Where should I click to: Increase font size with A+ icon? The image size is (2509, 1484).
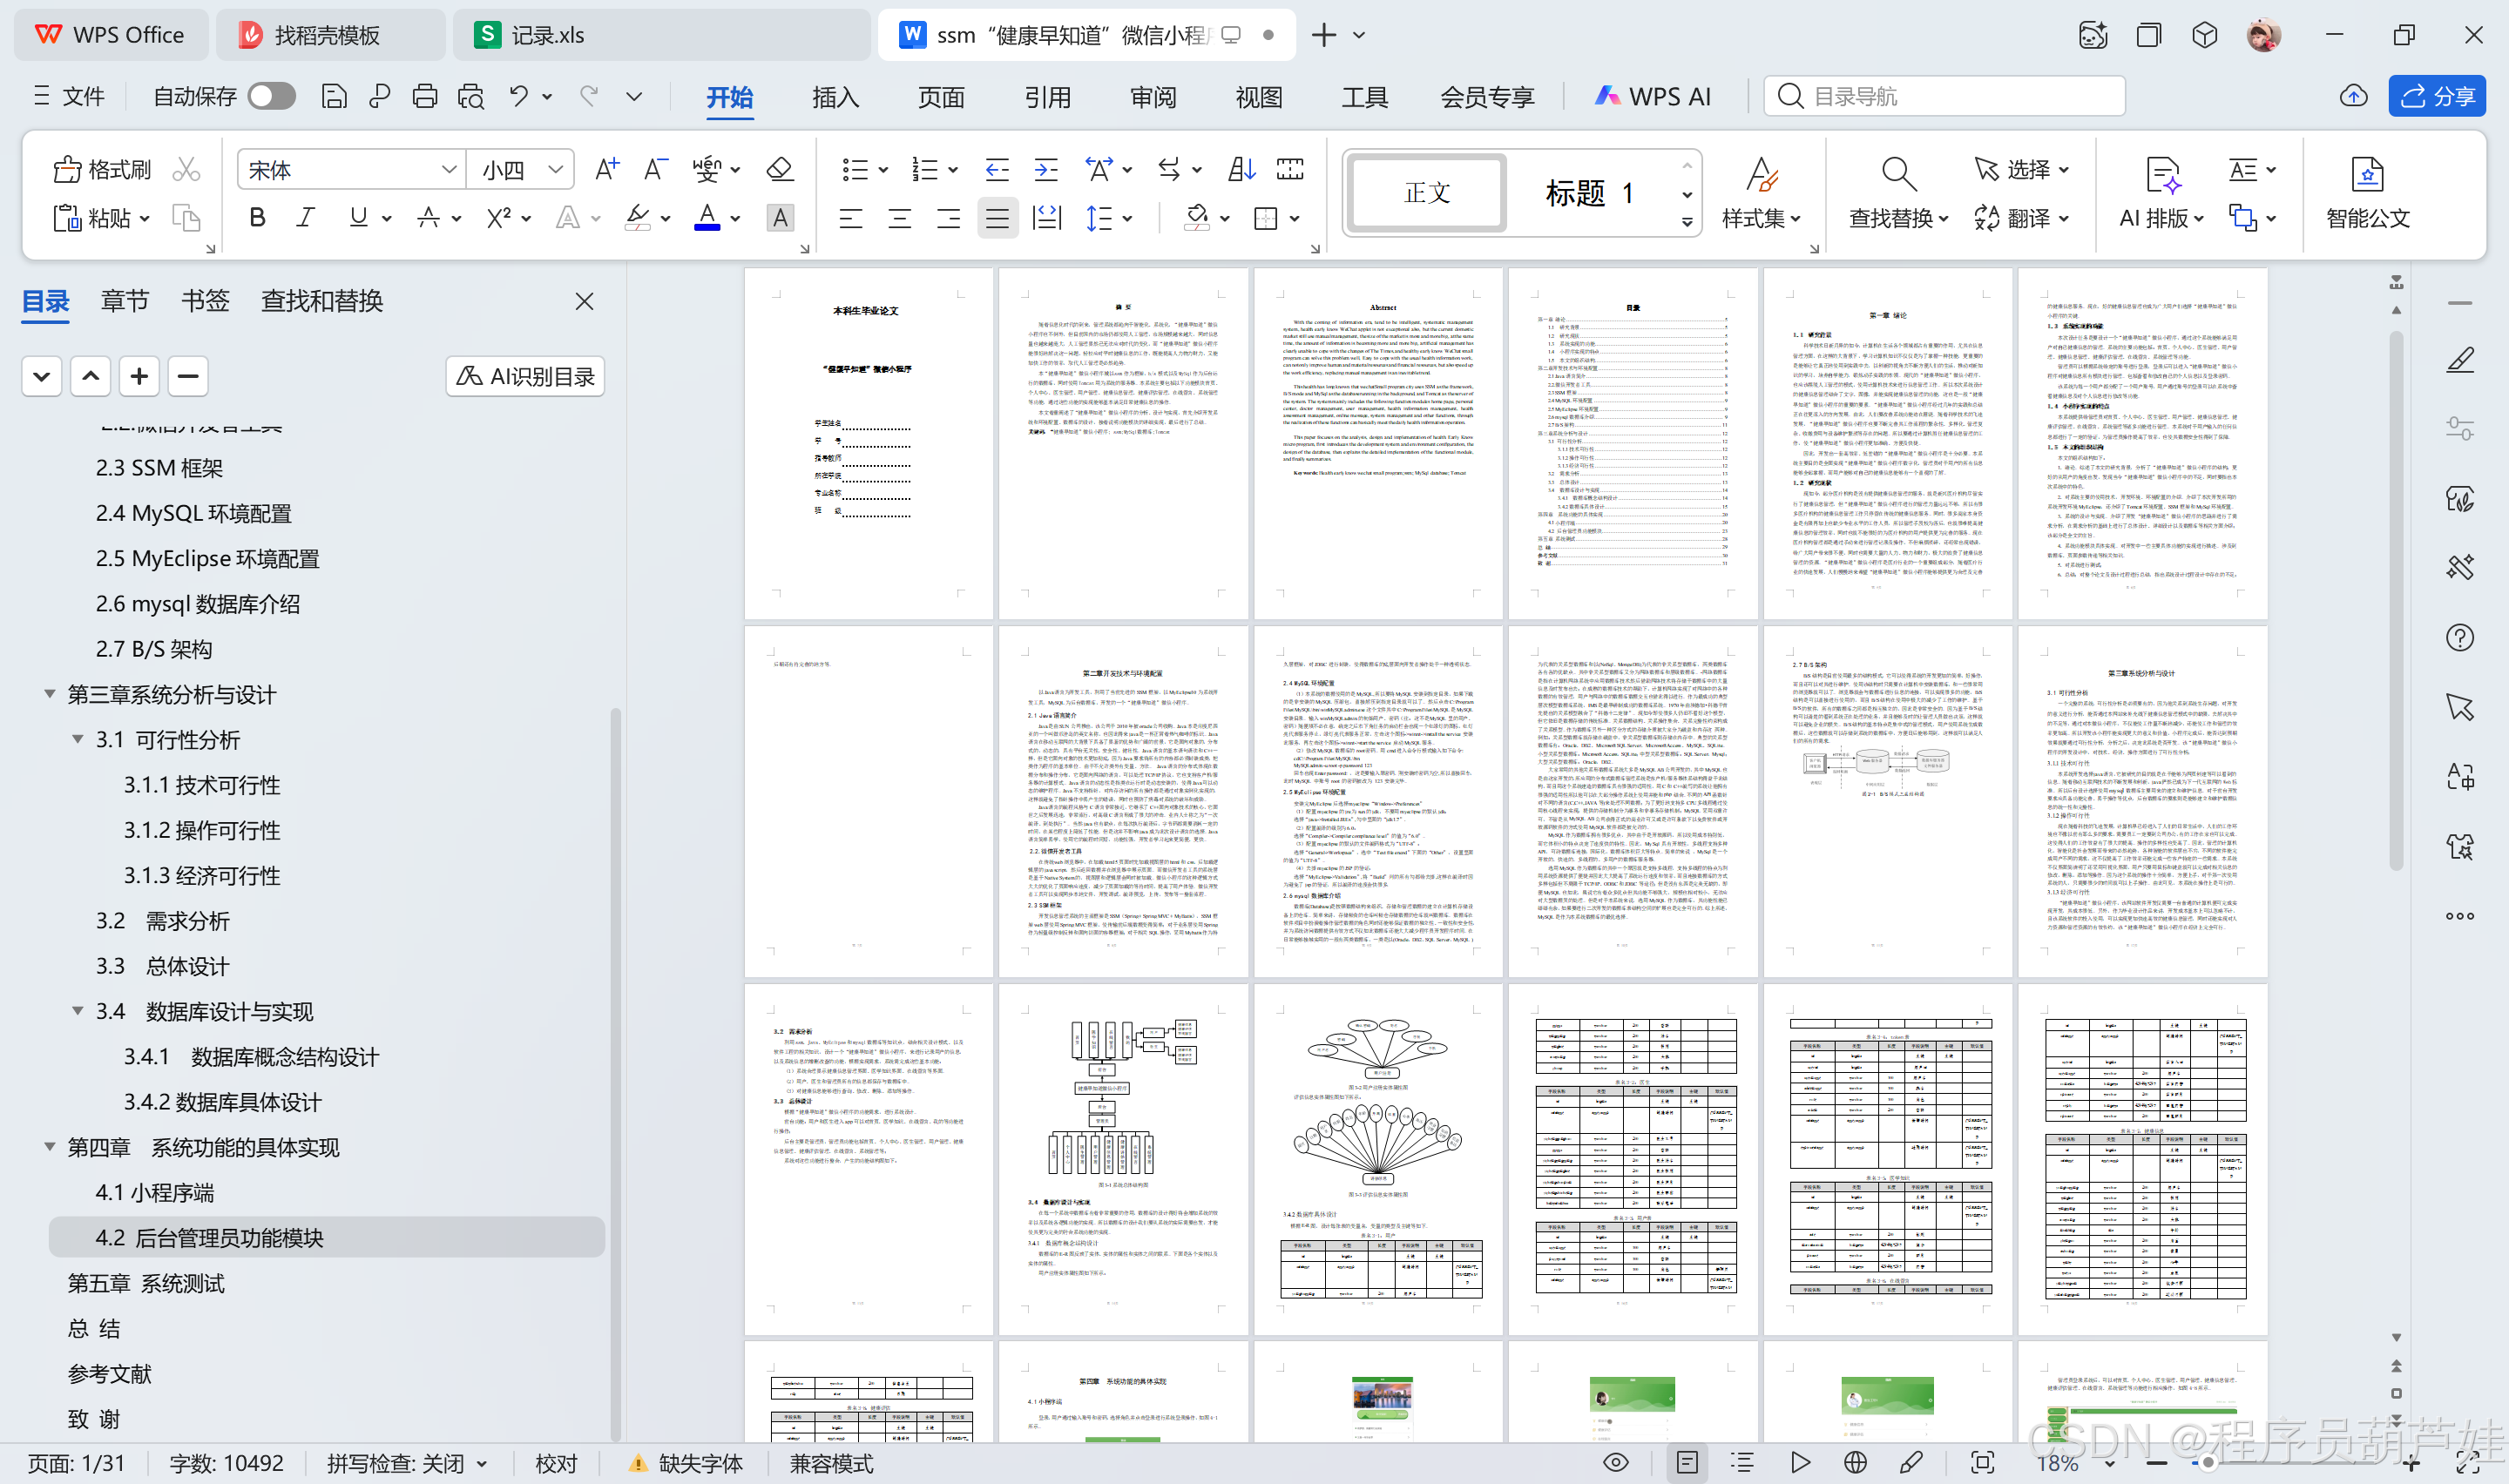point(607,169)
